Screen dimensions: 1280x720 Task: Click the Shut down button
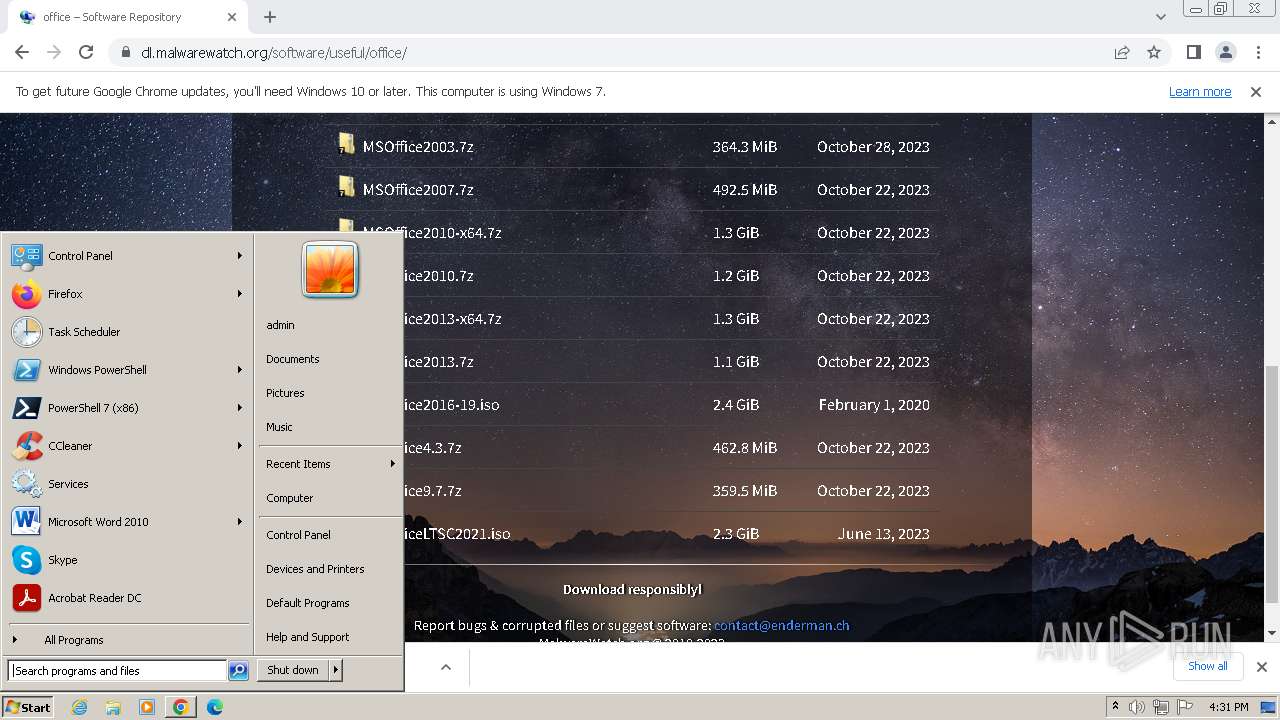click(293, 670)
